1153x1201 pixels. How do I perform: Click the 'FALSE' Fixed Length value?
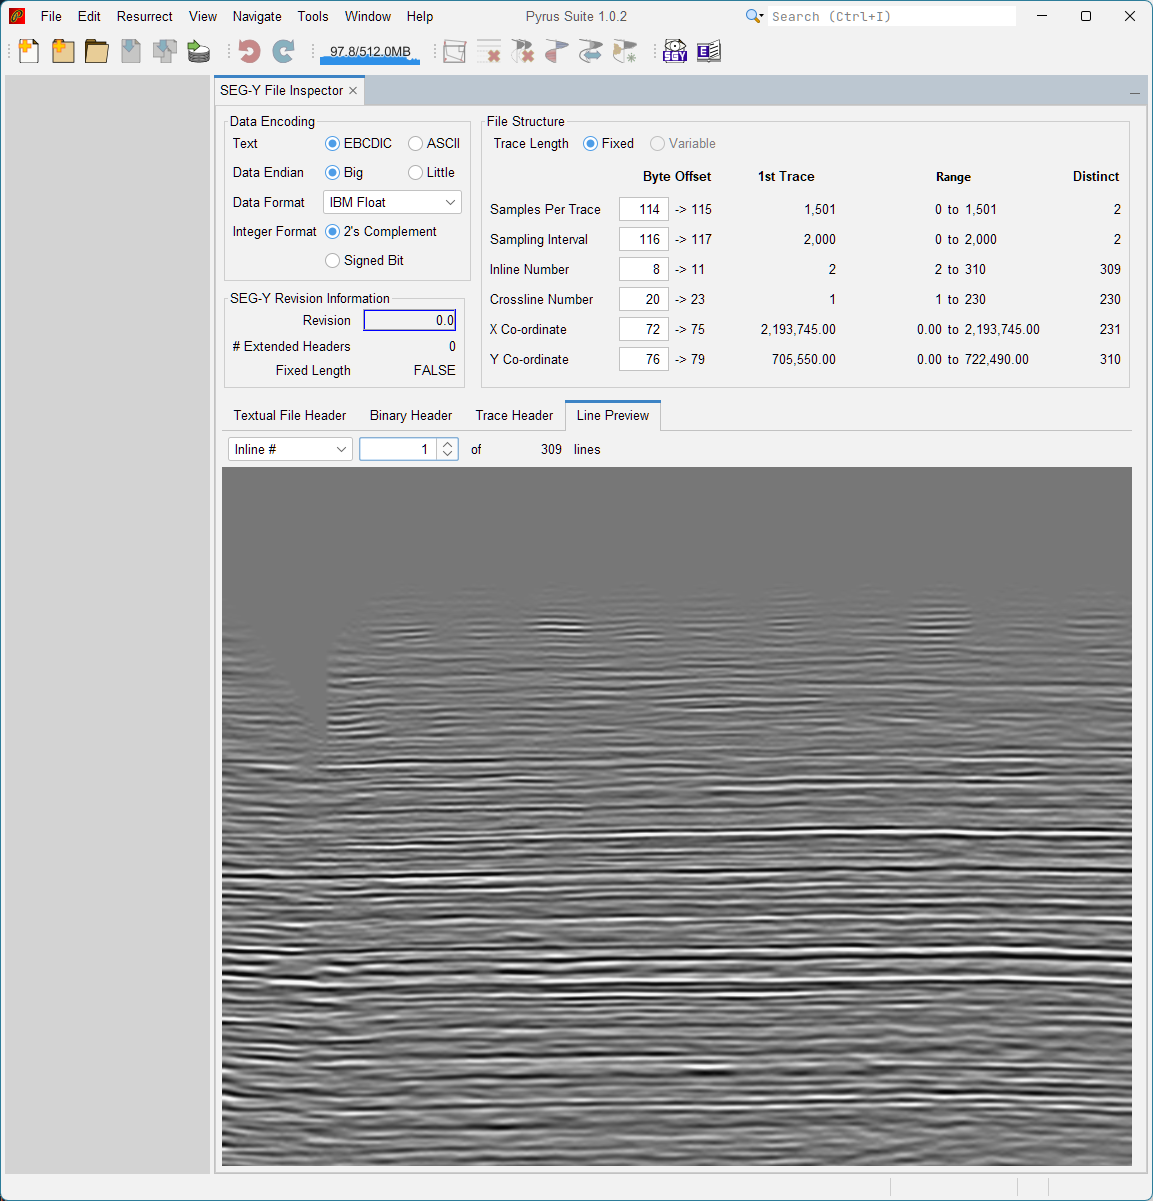click(x=435, y=370)
